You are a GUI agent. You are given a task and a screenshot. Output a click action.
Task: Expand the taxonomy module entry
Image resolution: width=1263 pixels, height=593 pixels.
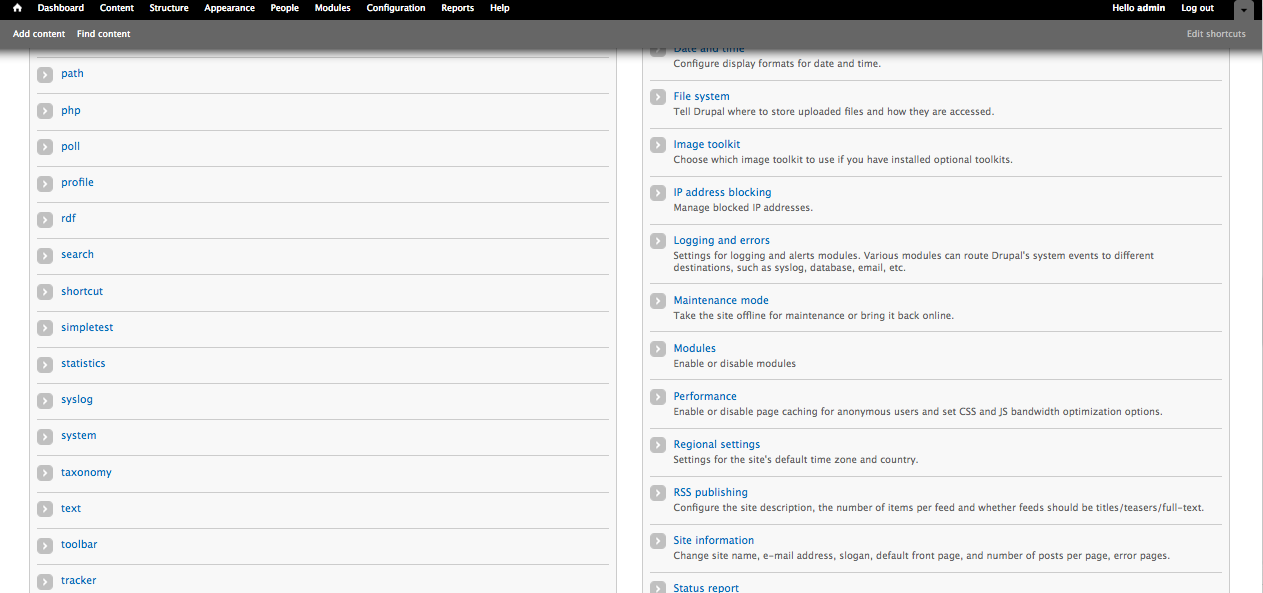[45, 472]
